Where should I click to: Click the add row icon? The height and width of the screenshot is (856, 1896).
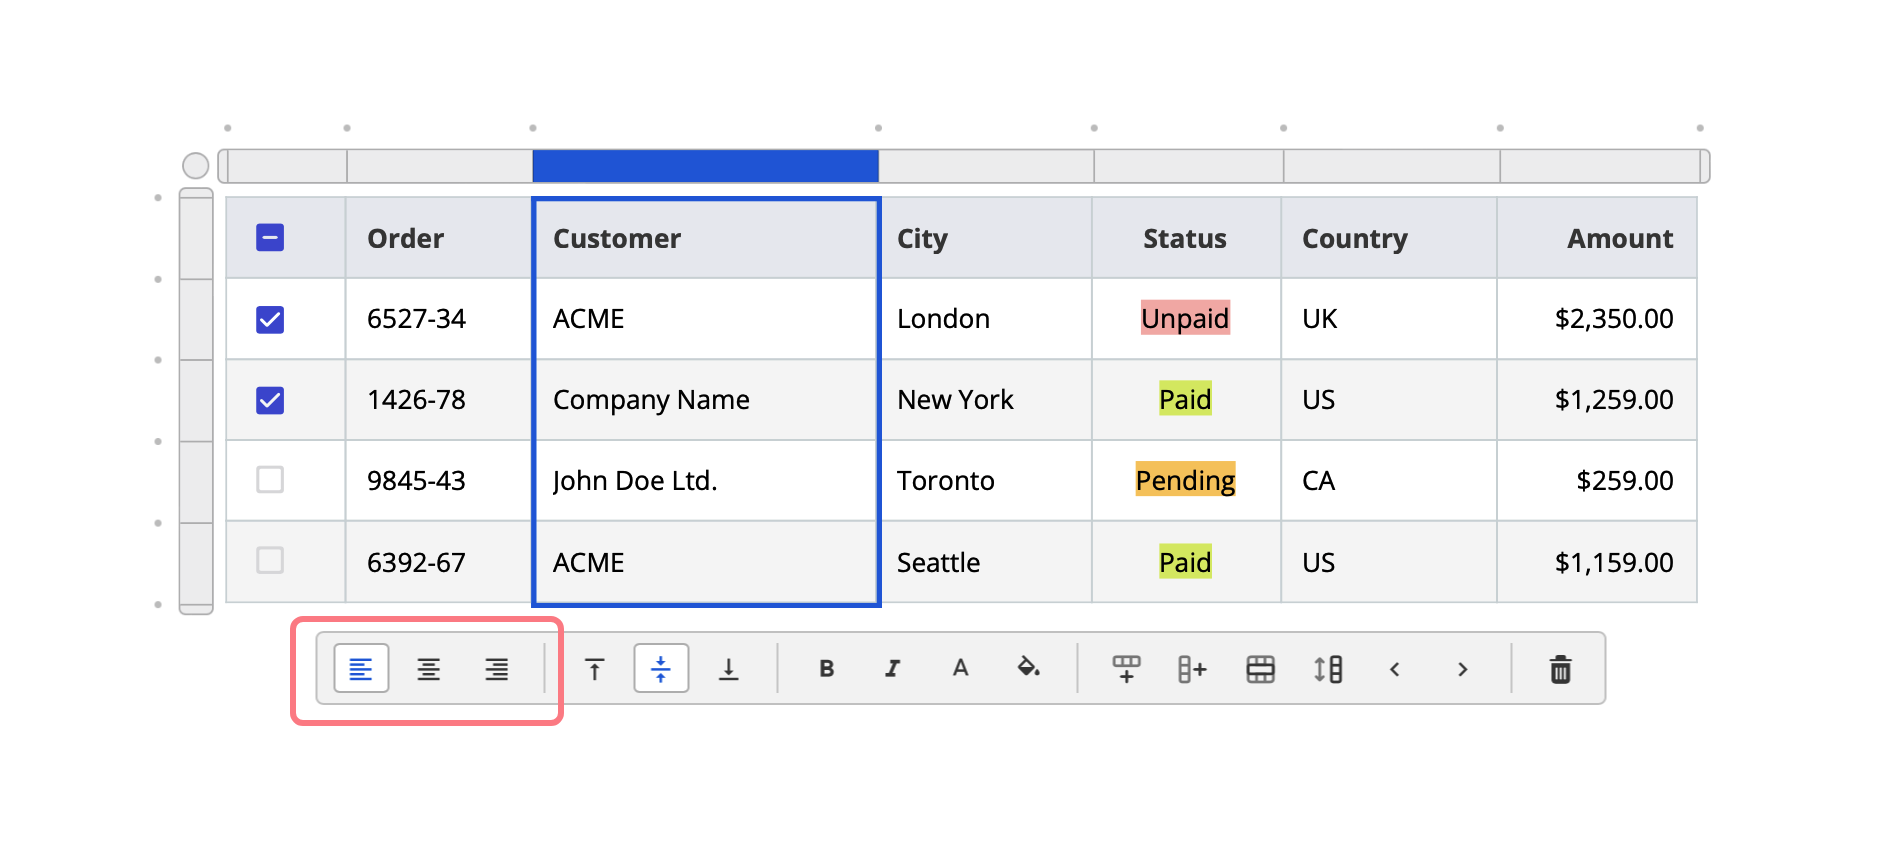tap(1127, 669)
